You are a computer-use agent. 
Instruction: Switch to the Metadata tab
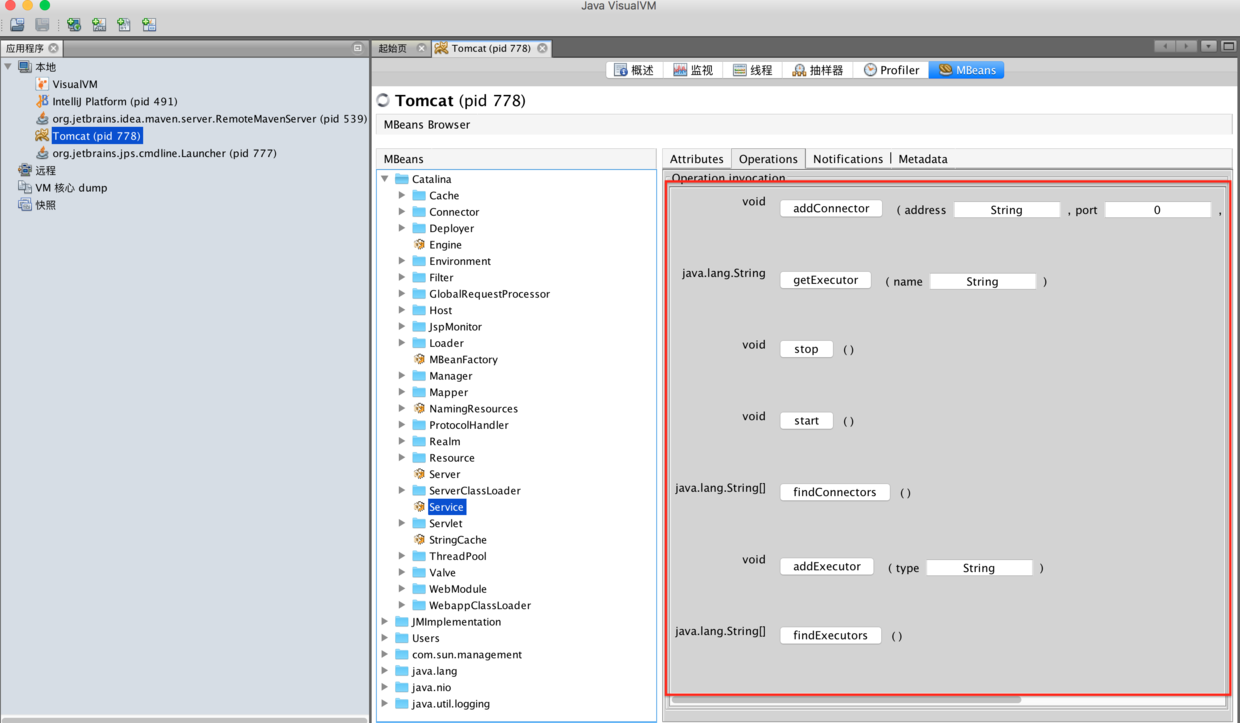click(x=922, y=159)
